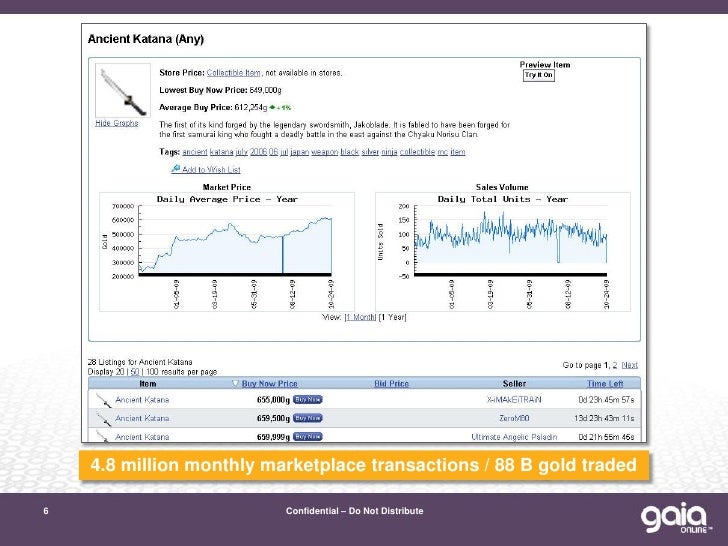The image size is (728, 546).
Task: Display 50 results per page
Action: point(135,372)
